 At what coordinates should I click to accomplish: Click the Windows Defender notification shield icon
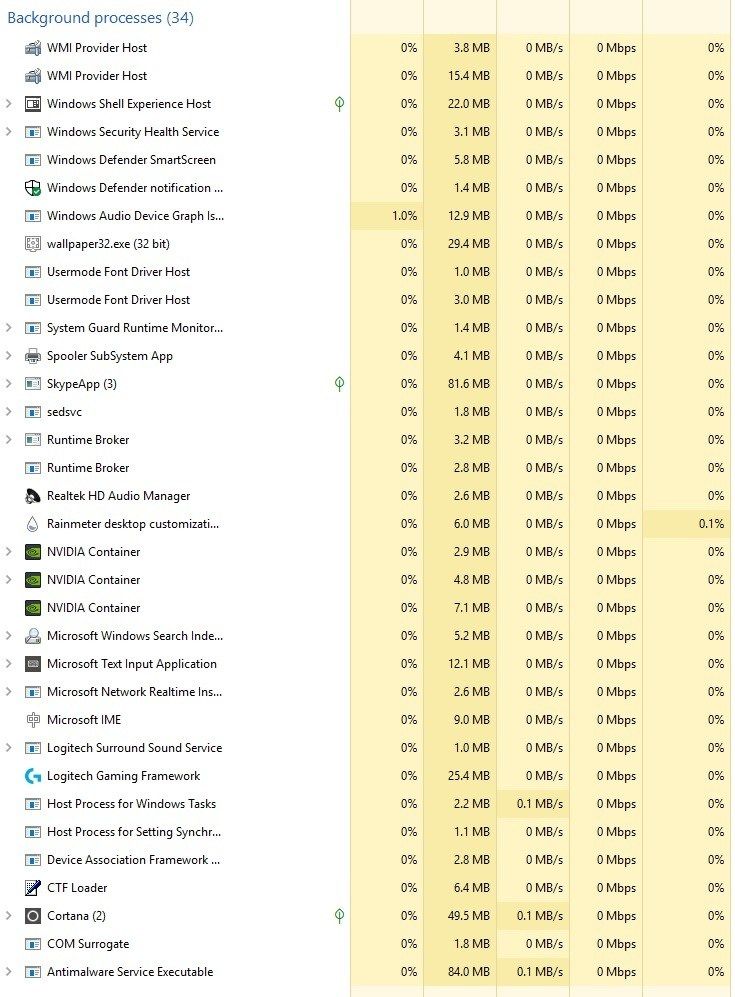coord(32,188)
